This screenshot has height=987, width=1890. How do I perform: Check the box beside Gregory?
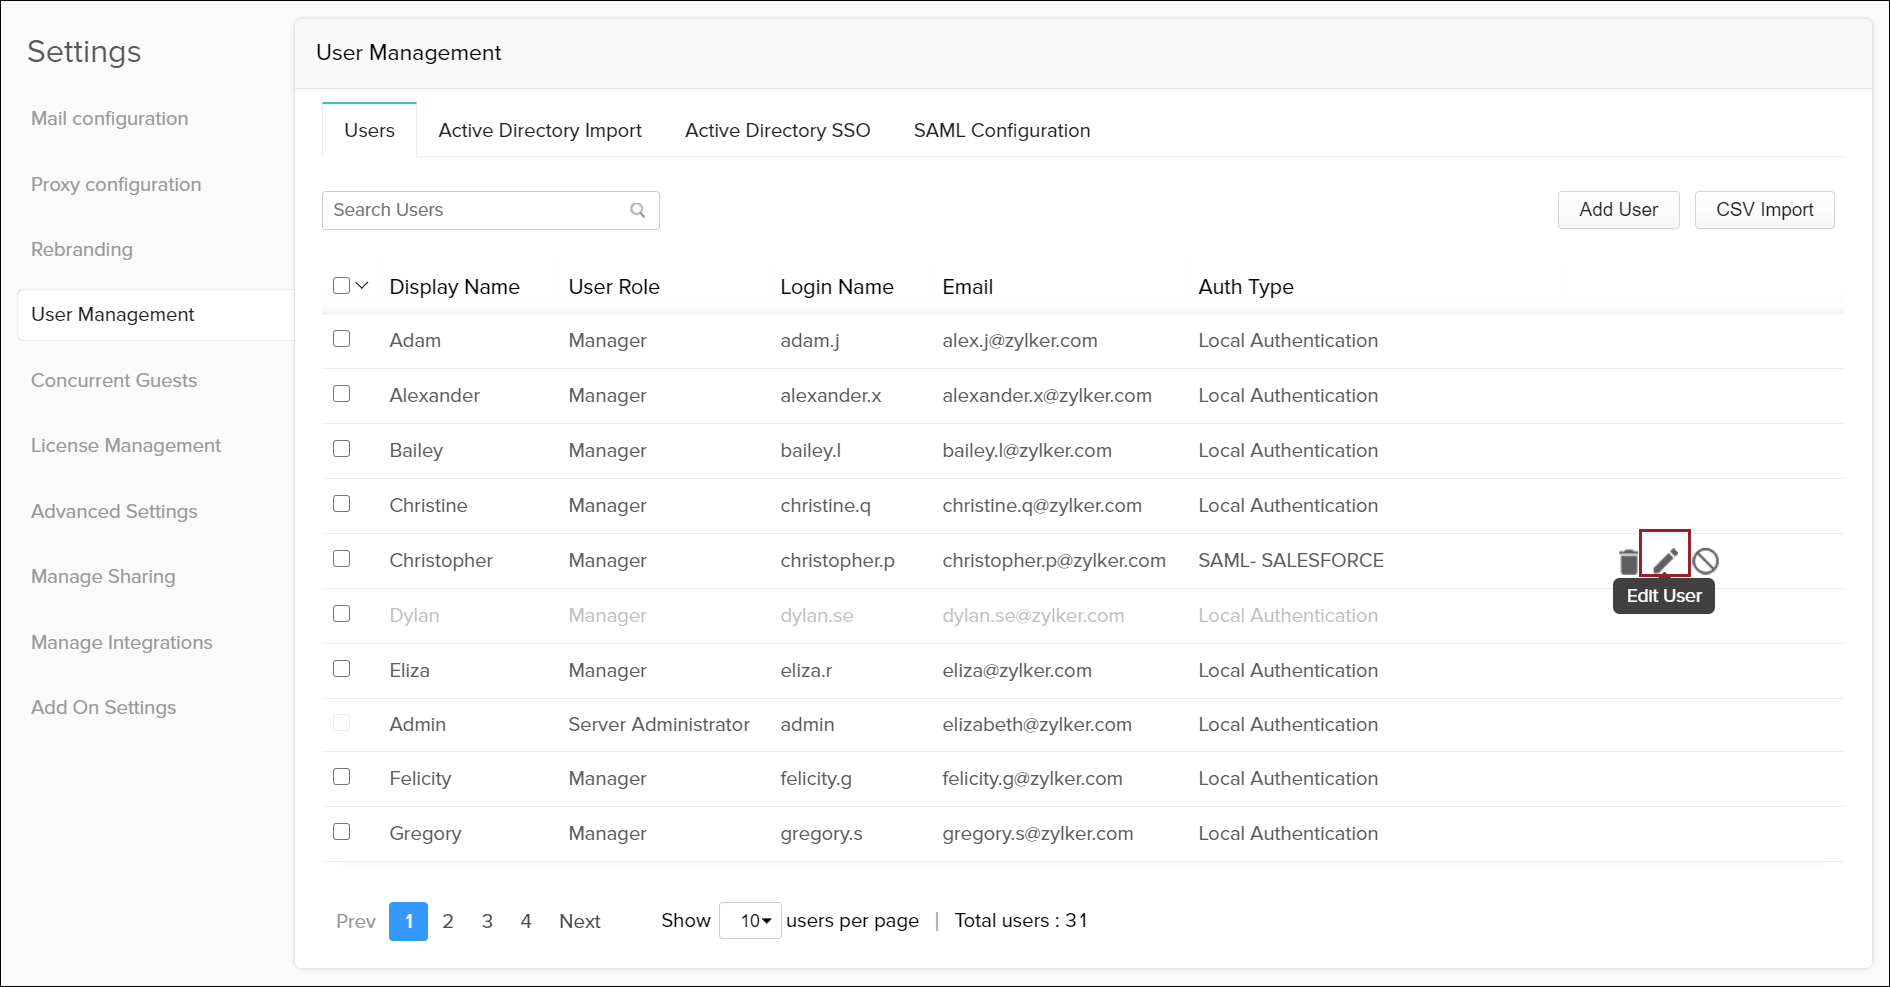tap(342, 832)
